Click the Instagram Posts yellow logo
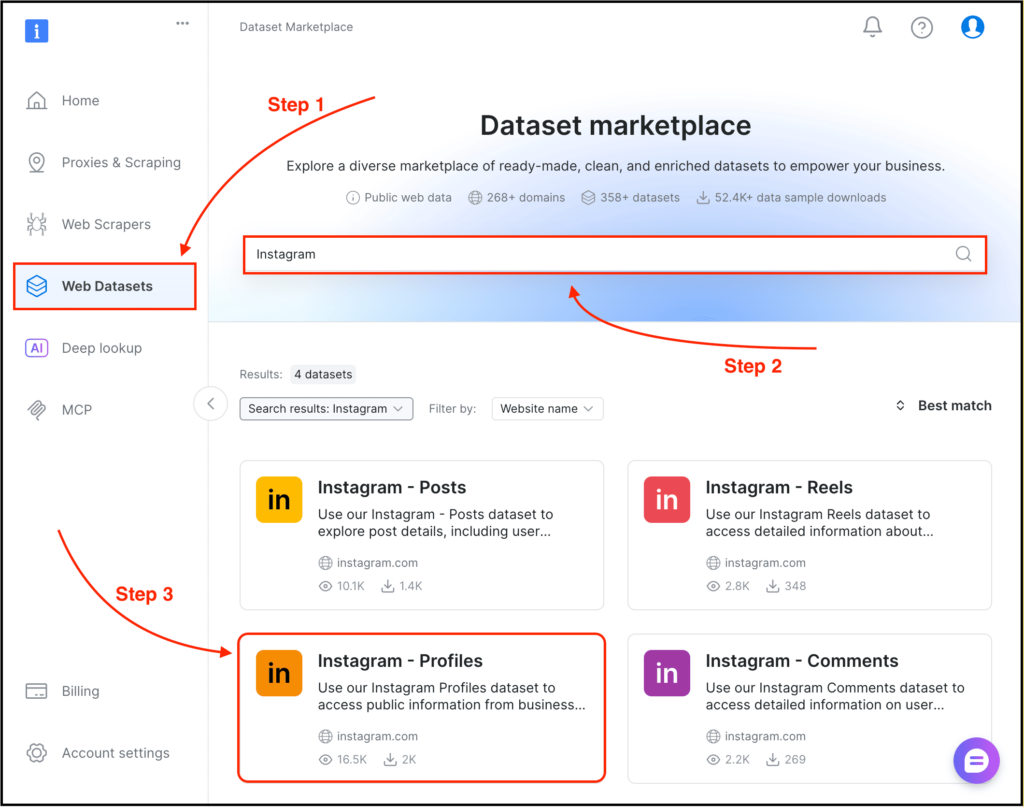 click(x=279, y=499)
